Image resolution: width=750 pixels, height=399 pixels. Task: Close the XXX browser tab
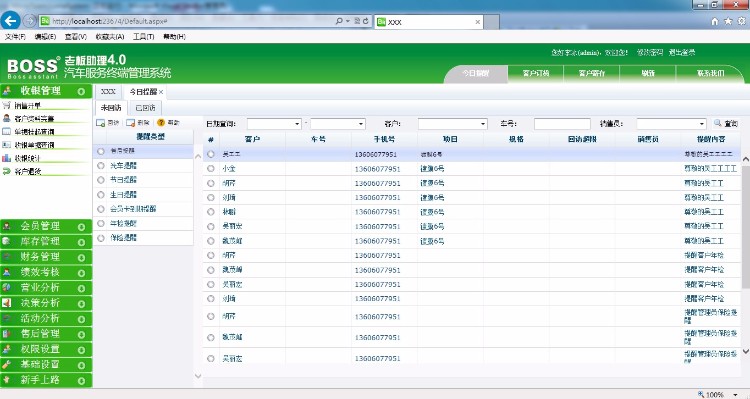click(x=477, y=22)
